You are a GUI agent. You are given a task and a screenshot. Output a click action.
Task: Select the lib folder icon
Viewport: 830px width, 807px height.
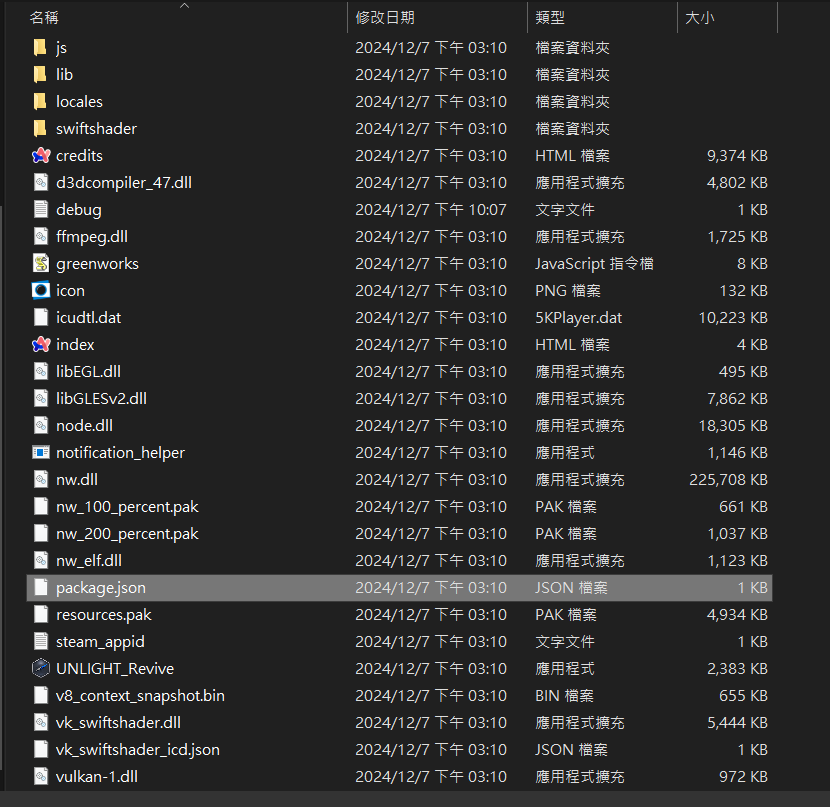[40, 75]
